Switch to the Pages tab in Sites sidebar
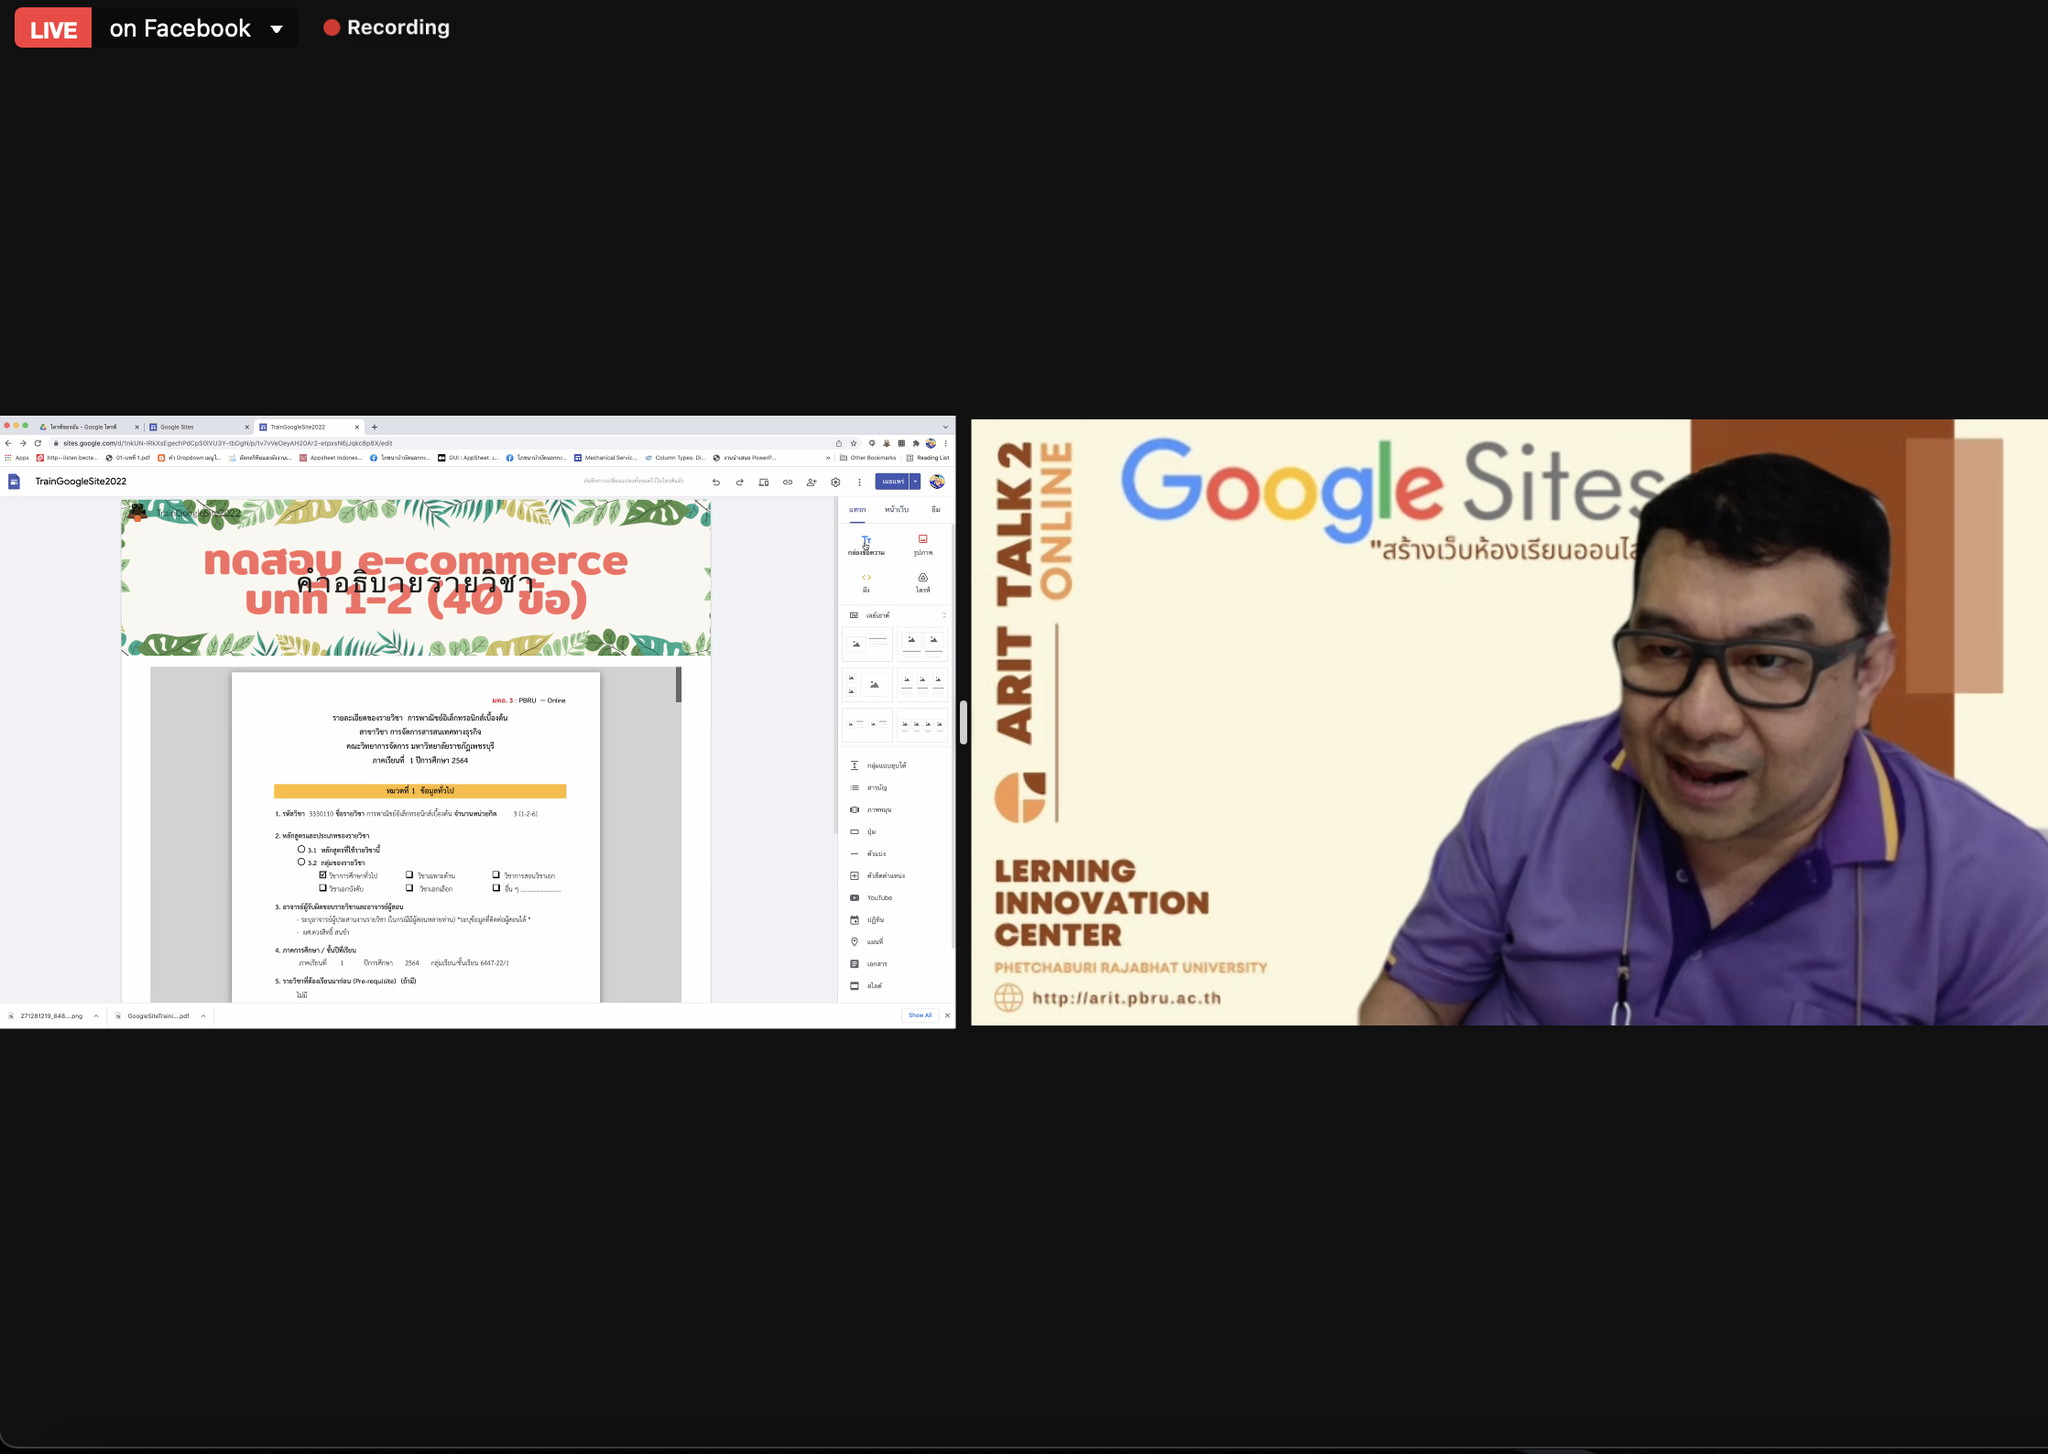 [x=897, y=510]
